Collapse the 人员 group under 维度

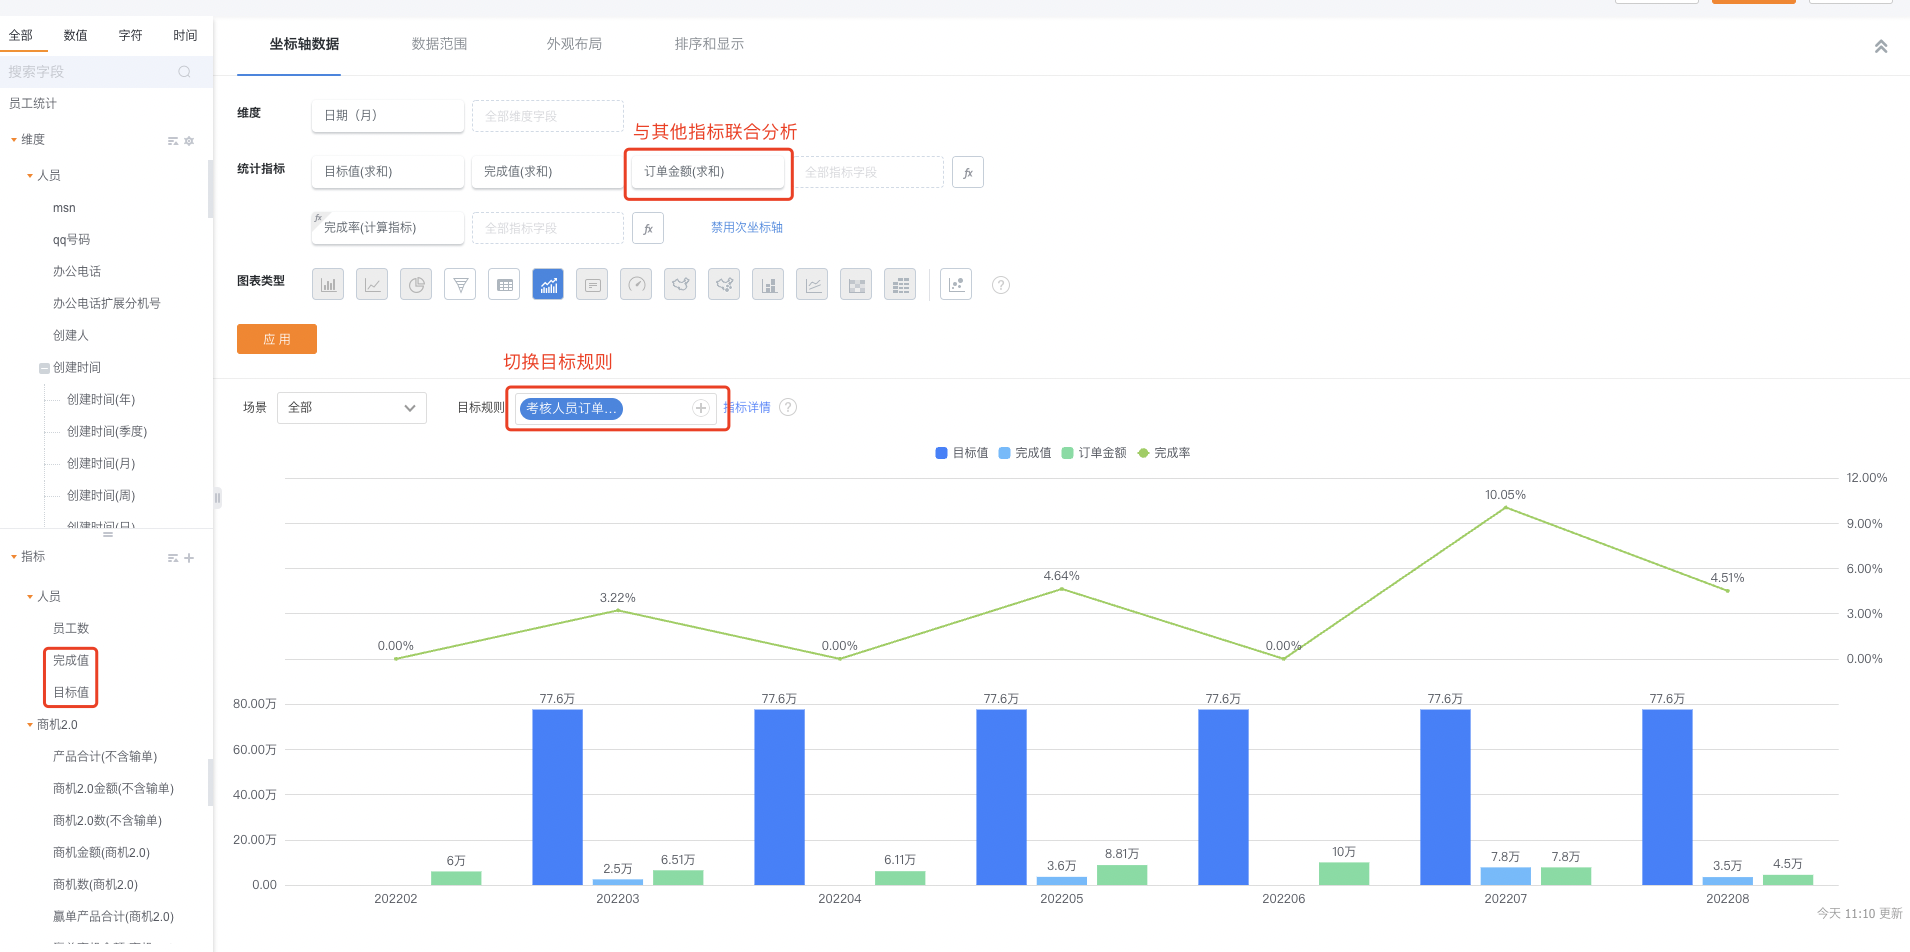point(30,176)
